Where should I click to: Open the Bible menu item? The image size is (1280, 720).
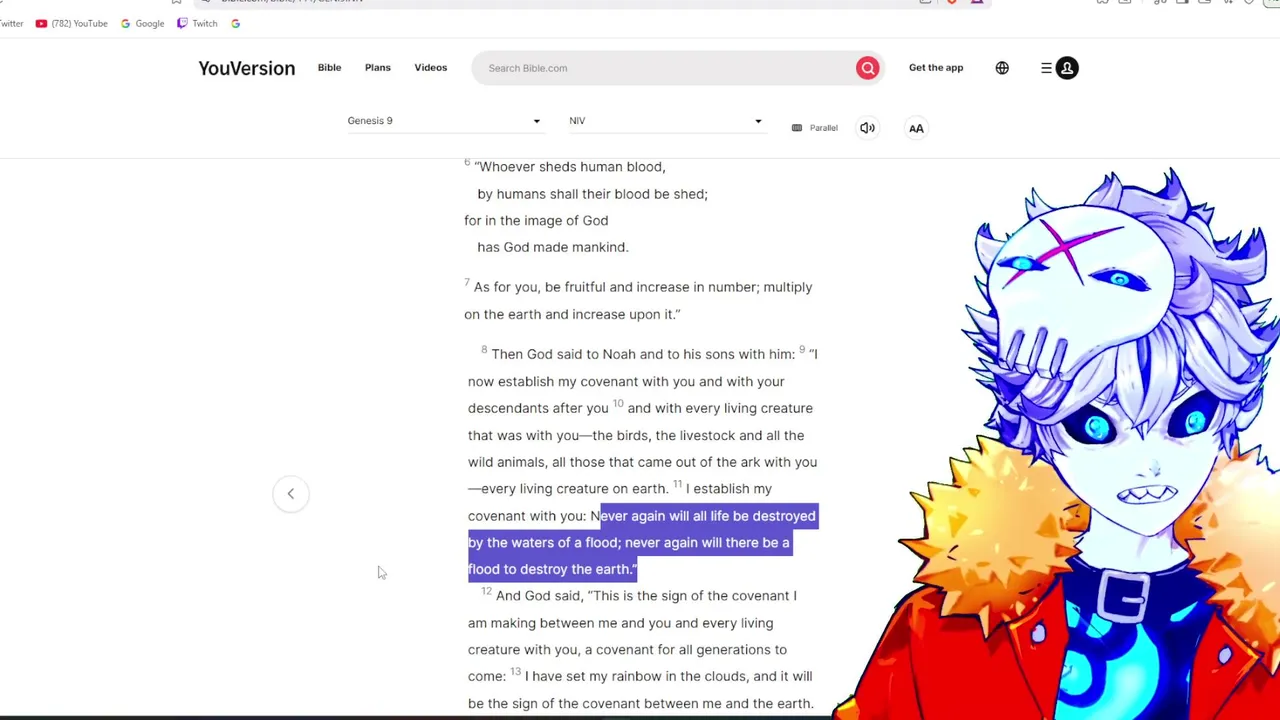(x=329, y=67)
